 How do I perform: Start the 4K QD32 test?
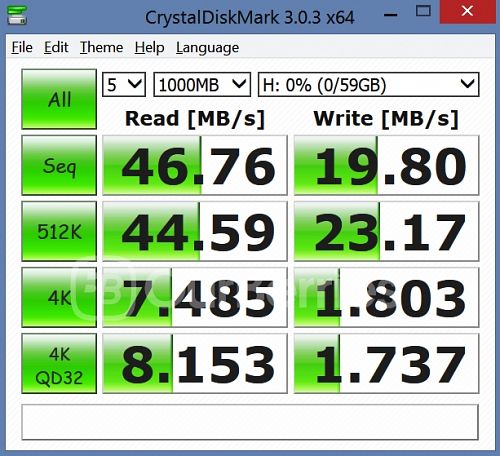tap(59, 363)
